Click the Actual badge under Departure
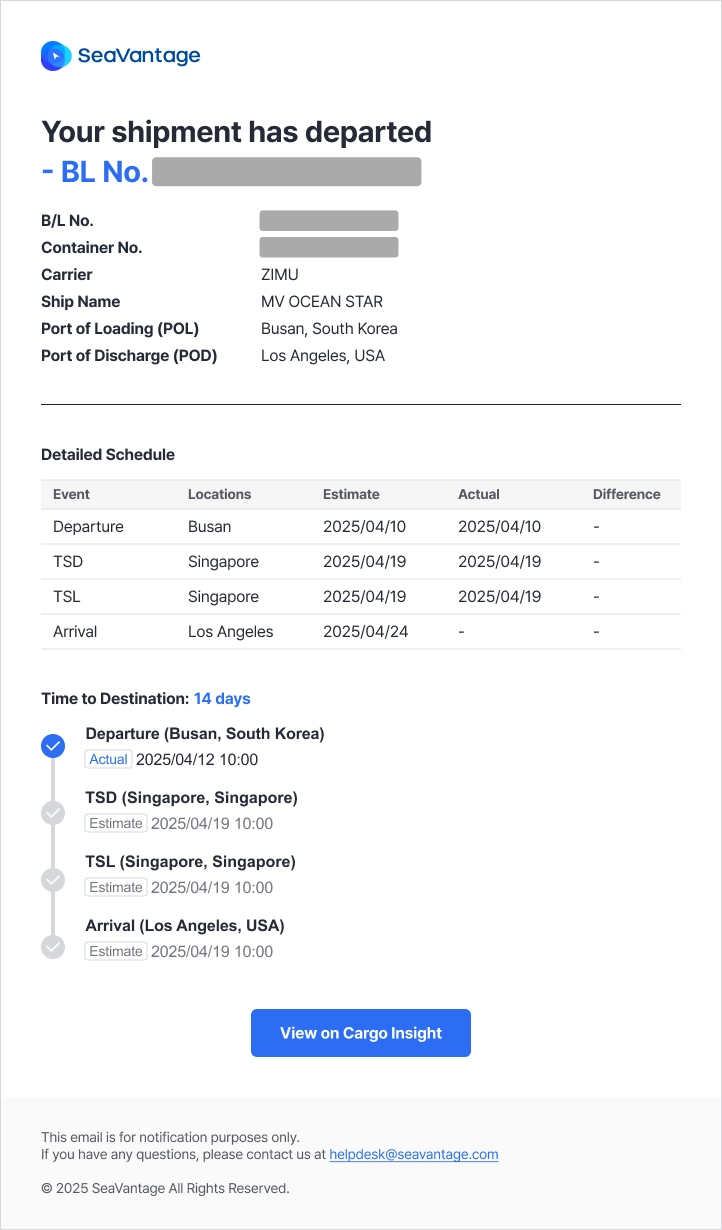 coord(109,760)
